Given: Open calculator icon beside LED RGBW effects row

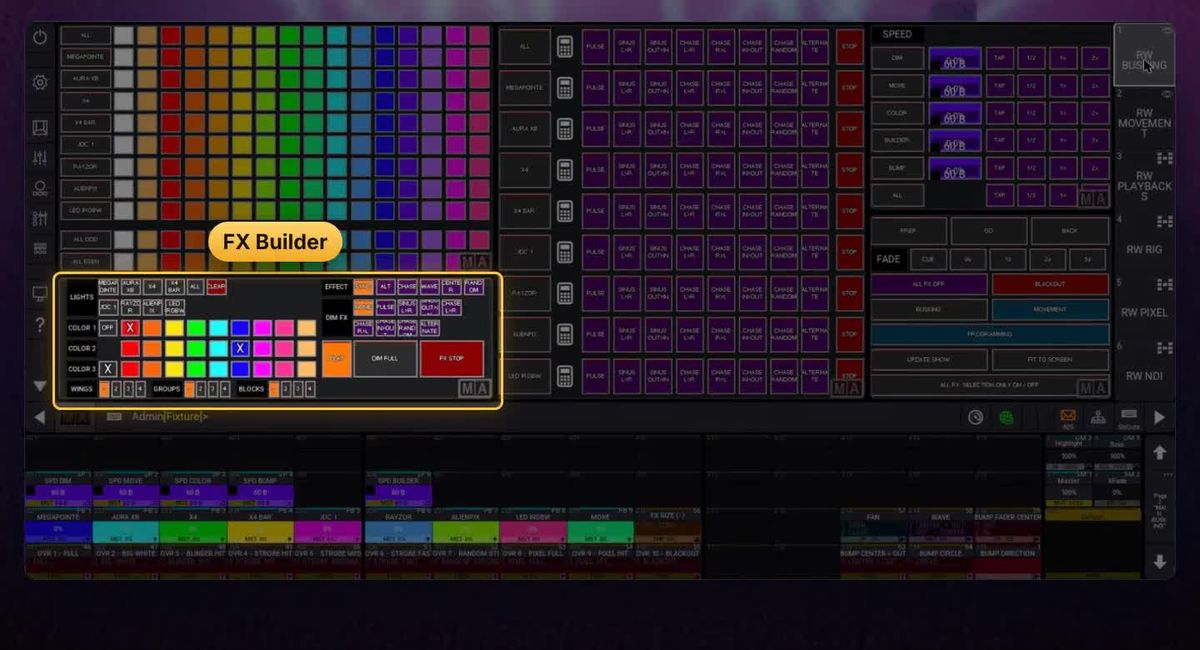Looking at the screenshot, I should click(565, 376).
